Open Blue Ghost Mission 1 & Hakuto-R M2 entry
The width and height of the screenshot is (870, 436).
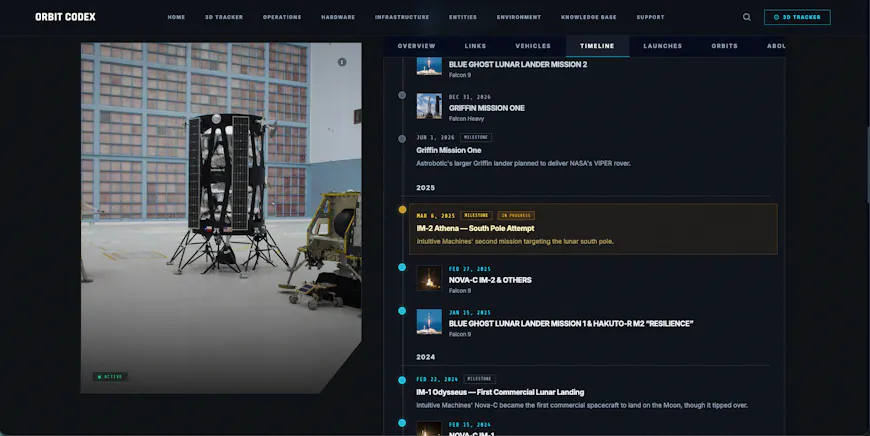(571, 323)
